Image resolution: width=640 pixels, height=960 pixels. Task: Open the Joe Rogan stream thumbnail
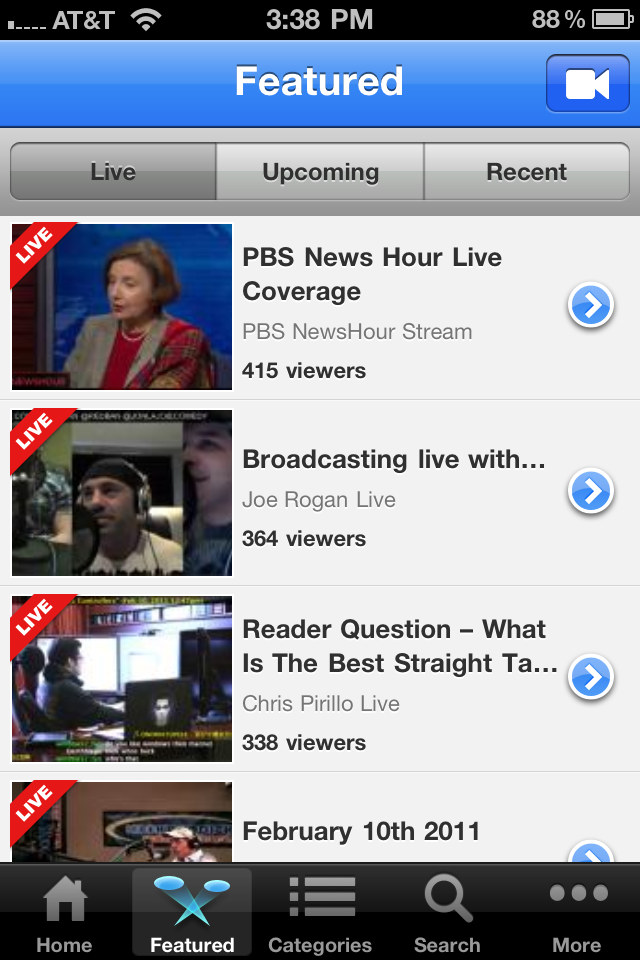(122, 493)
